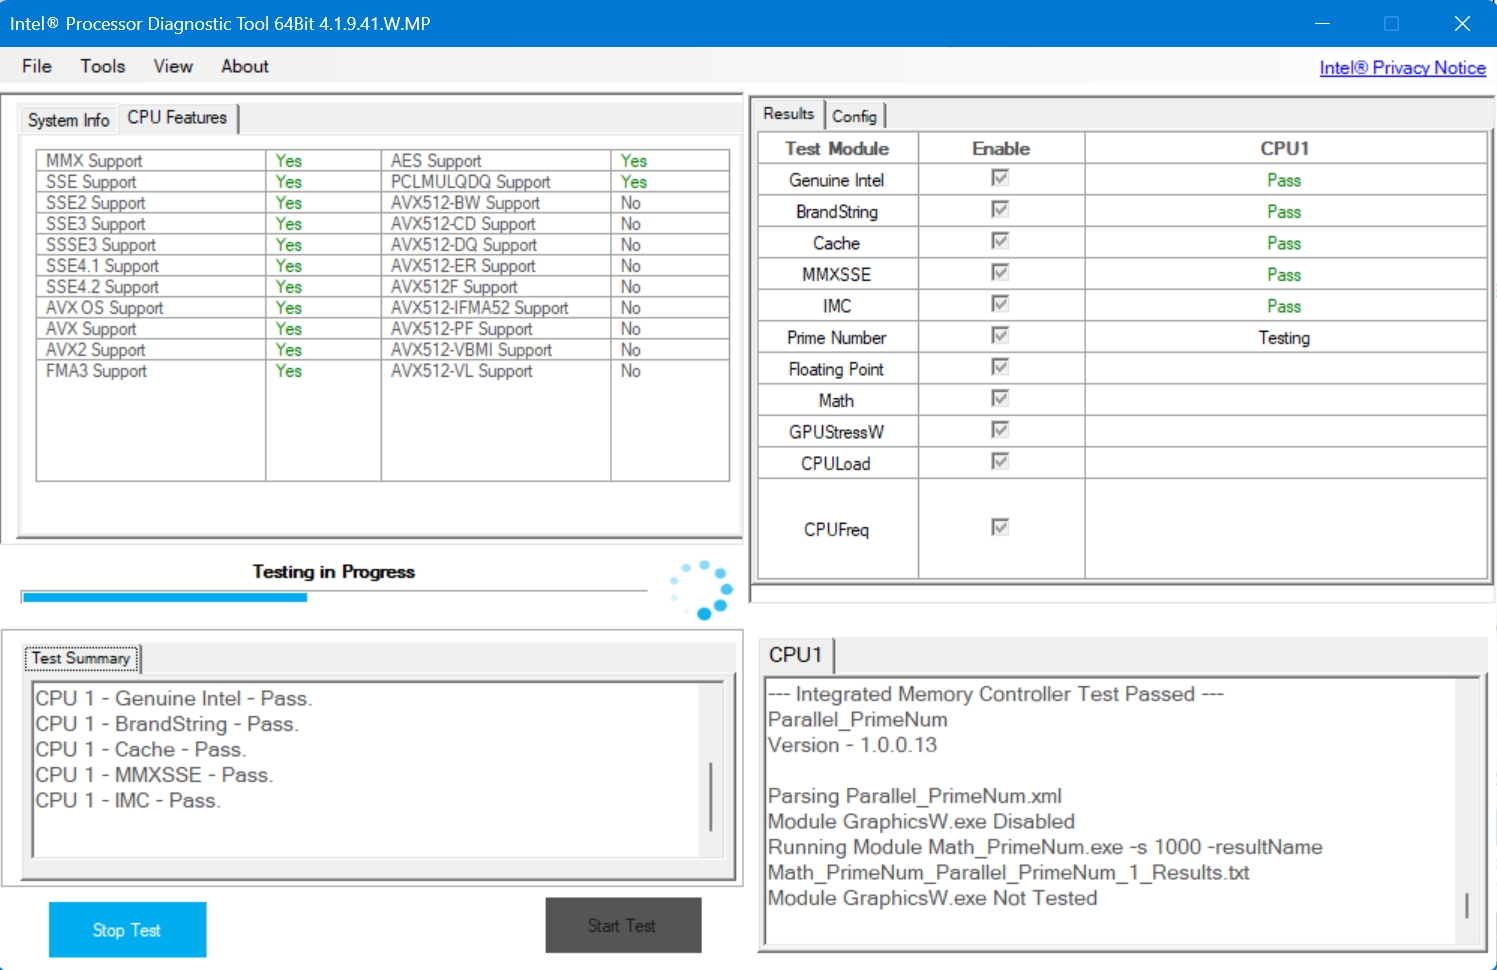Toggle the GPUStressW enable checkbox
The height and width of the screenshot is (970, 1497).
tap(1000, 430)
